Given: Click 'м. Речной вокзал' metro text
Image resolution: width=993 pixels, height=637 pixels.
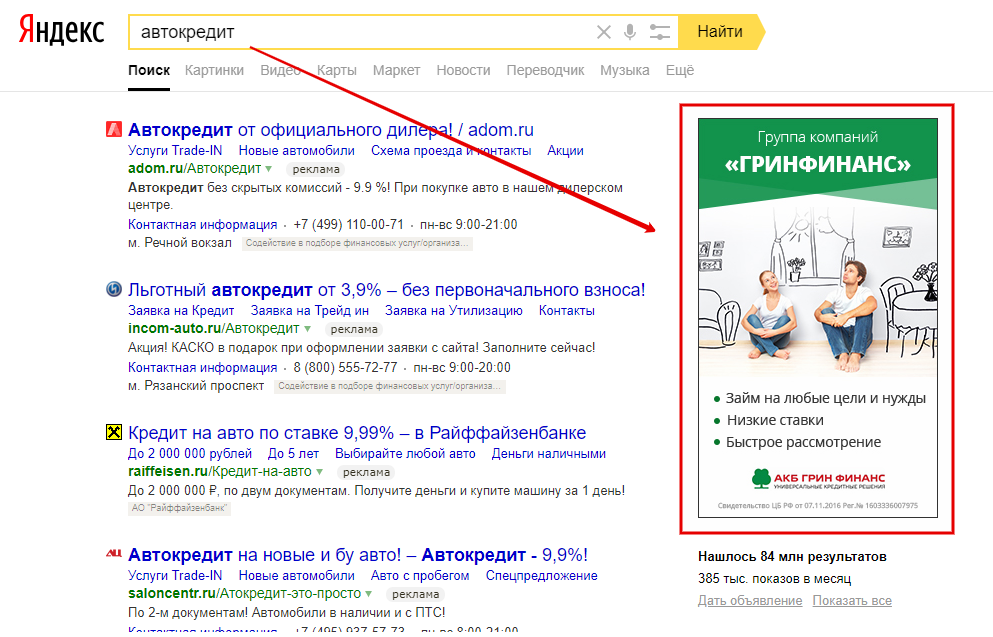Looking at the screenshot, I should (x=180, y=243).
